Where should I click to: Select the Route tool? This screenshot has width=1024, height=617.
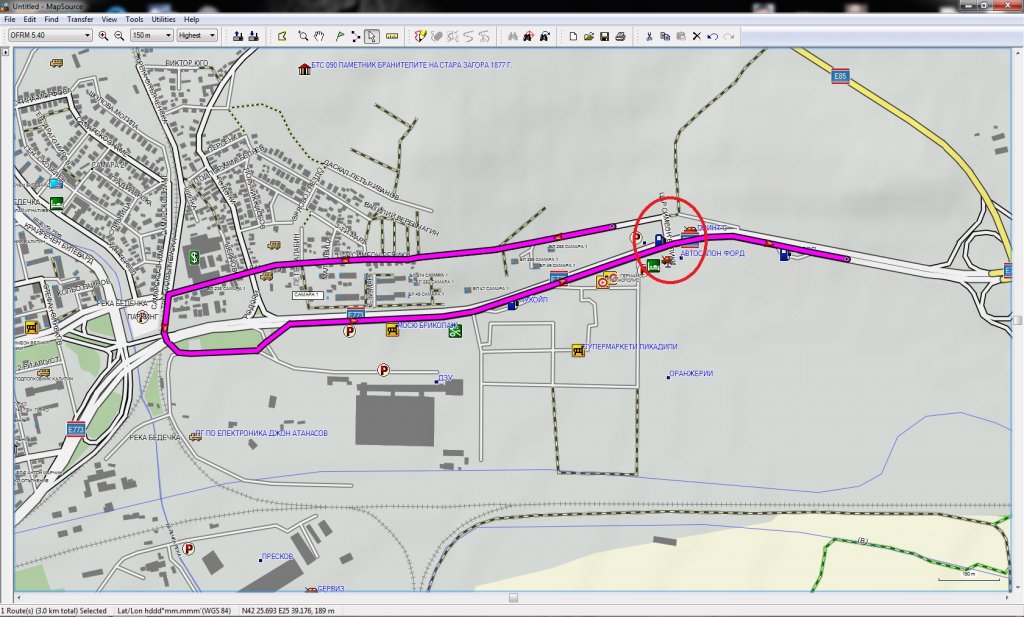point(355,36)
